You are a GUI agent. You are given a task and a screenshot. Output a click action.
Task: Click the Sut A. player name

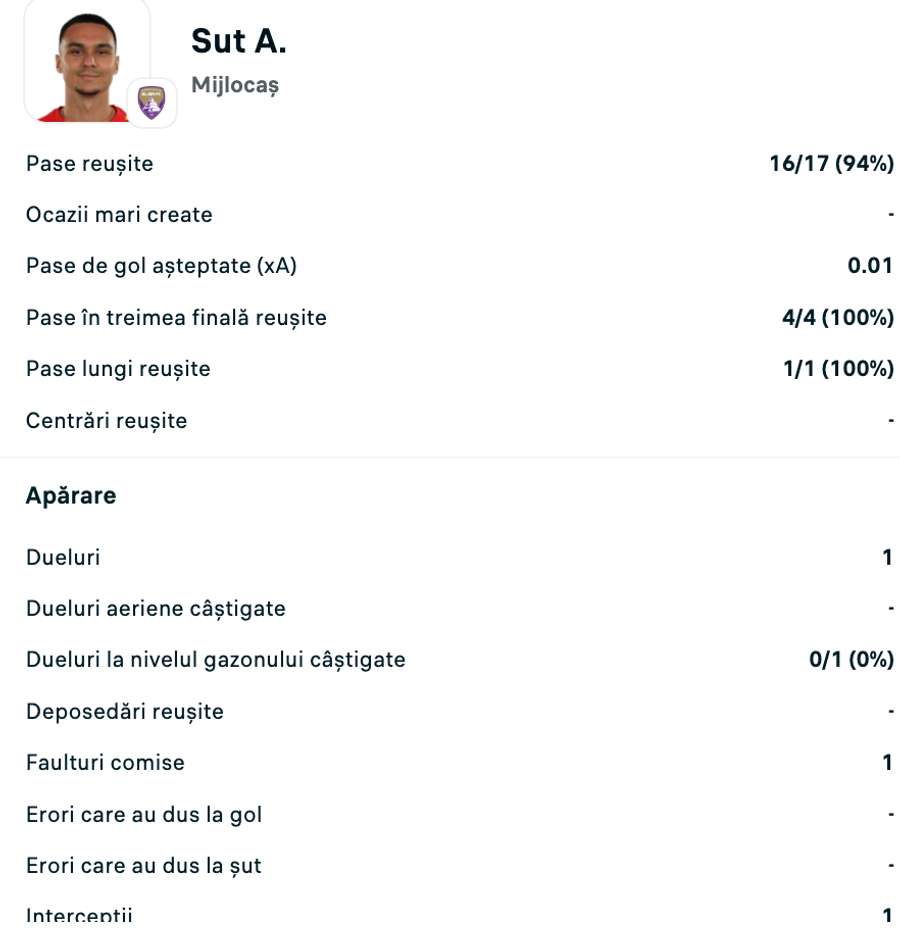[239, 41]
